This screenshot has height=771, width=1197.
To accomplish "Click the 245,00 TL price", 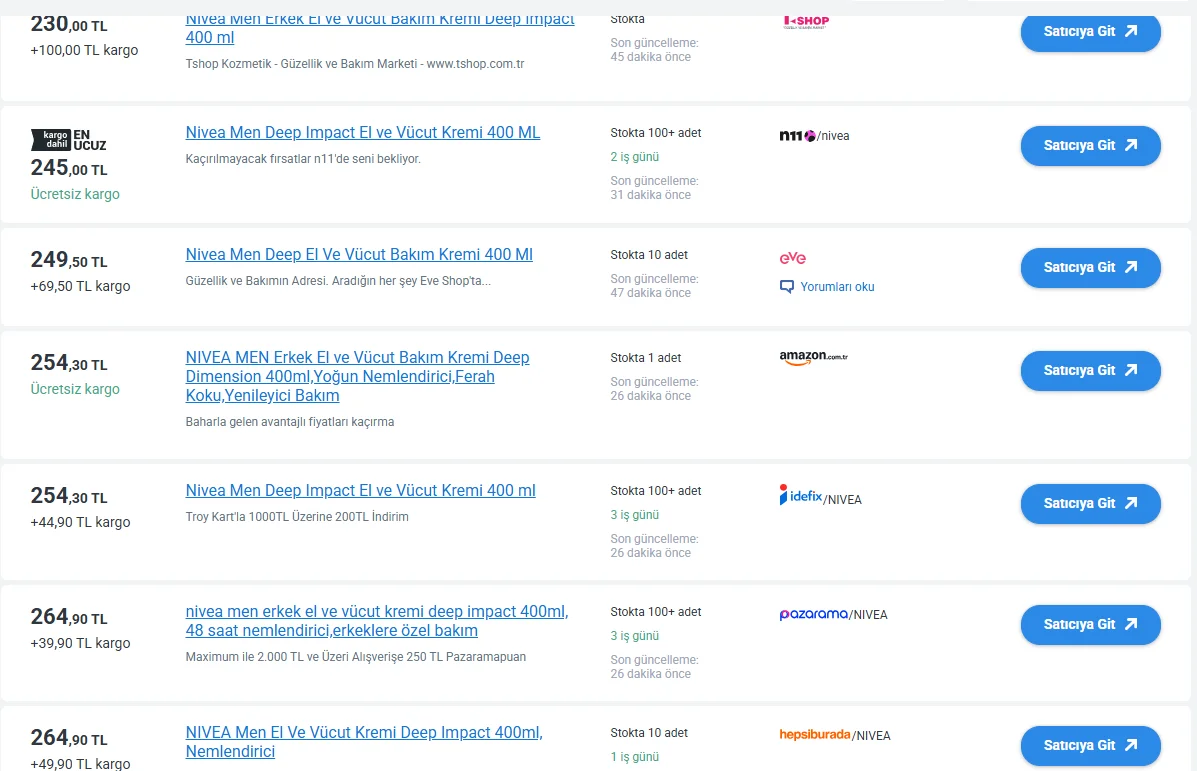I will [69, 167].
